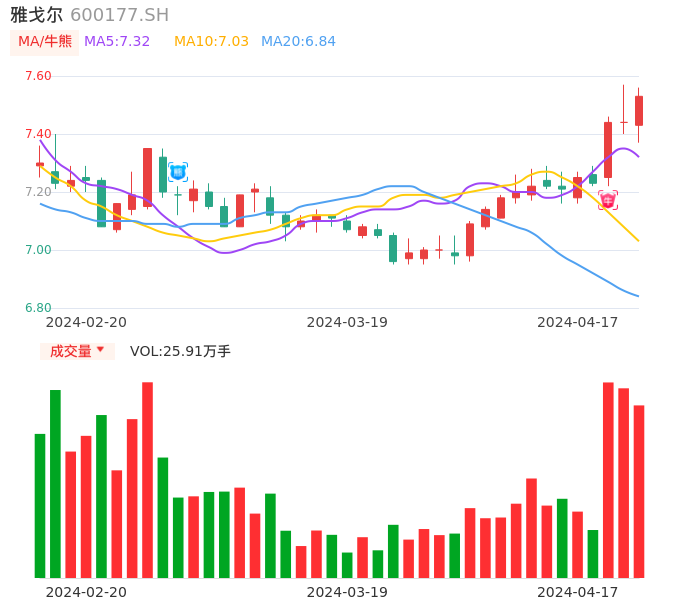Click the VOL 25.91万手 readout
Screen dimensions: 686x606
point(180,351)
